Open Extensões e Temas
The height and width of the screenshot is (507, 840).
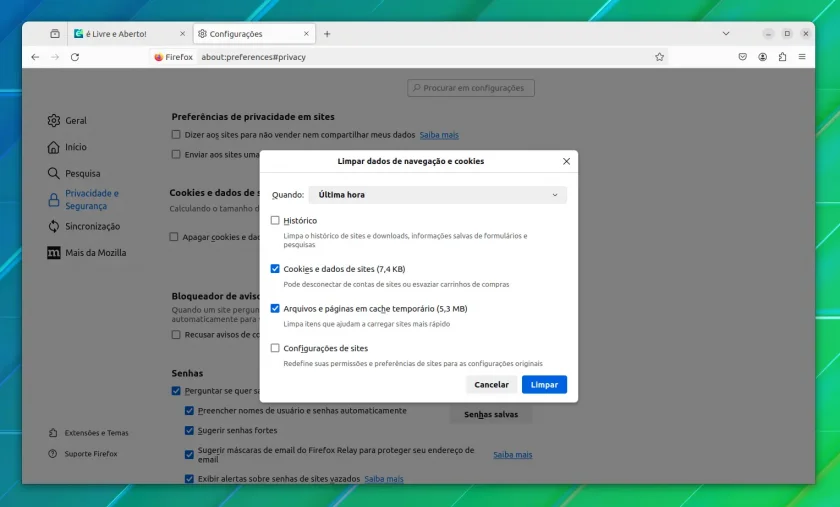tap(88, 433)
